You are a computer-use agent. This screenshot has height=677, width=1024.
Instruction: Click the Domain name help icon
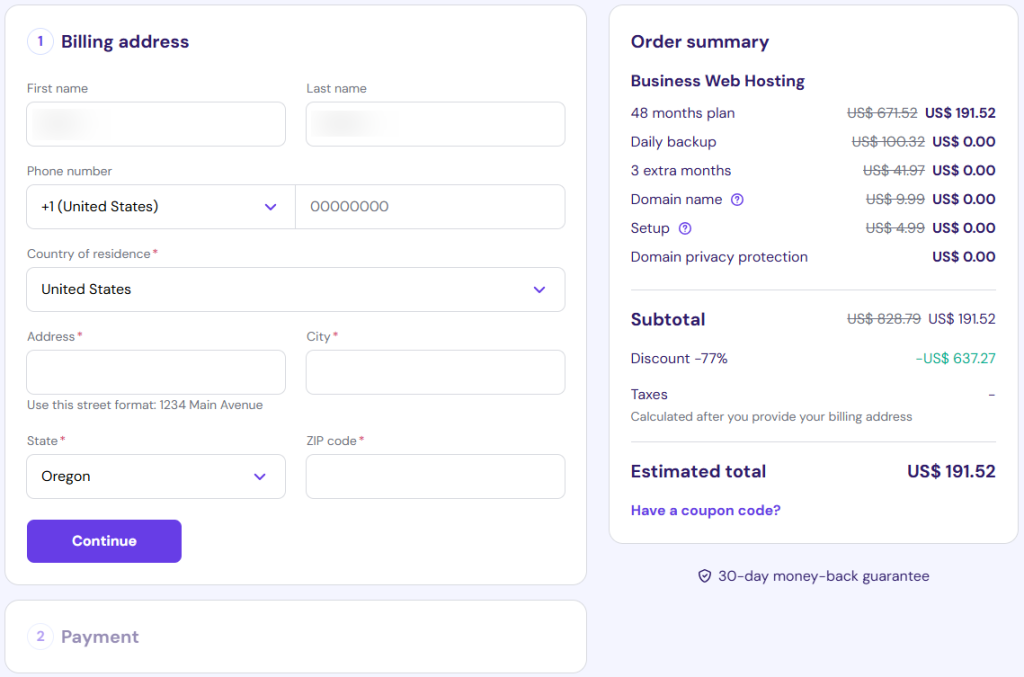tap(737, 200)
